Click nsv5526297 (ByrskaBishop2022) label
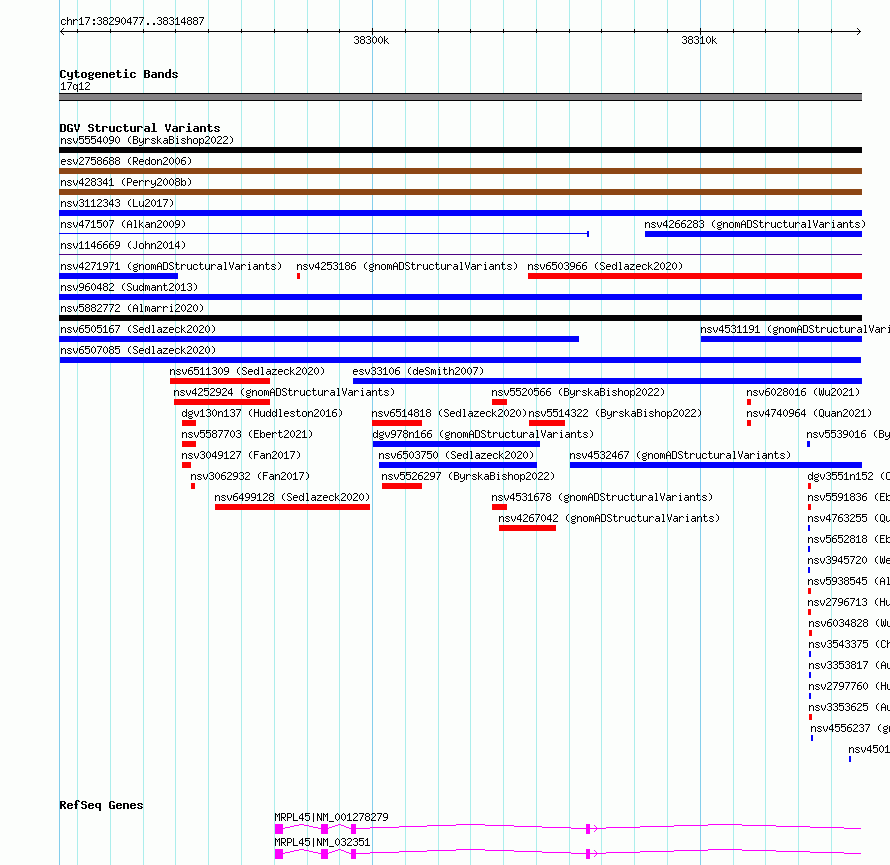Viewport: 890px width, 865px height. pos(468,476)
